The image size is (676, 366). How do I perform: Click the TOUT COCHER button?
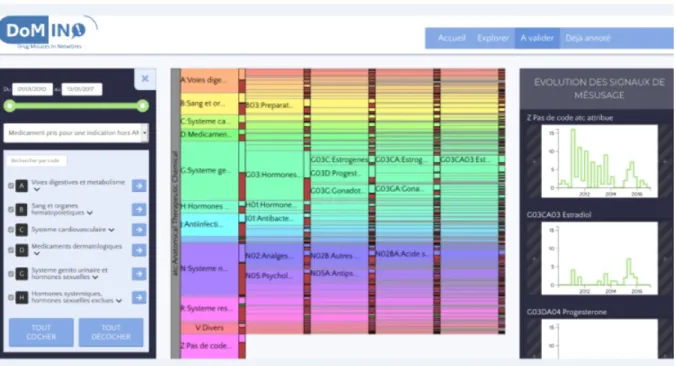[41, 332]
